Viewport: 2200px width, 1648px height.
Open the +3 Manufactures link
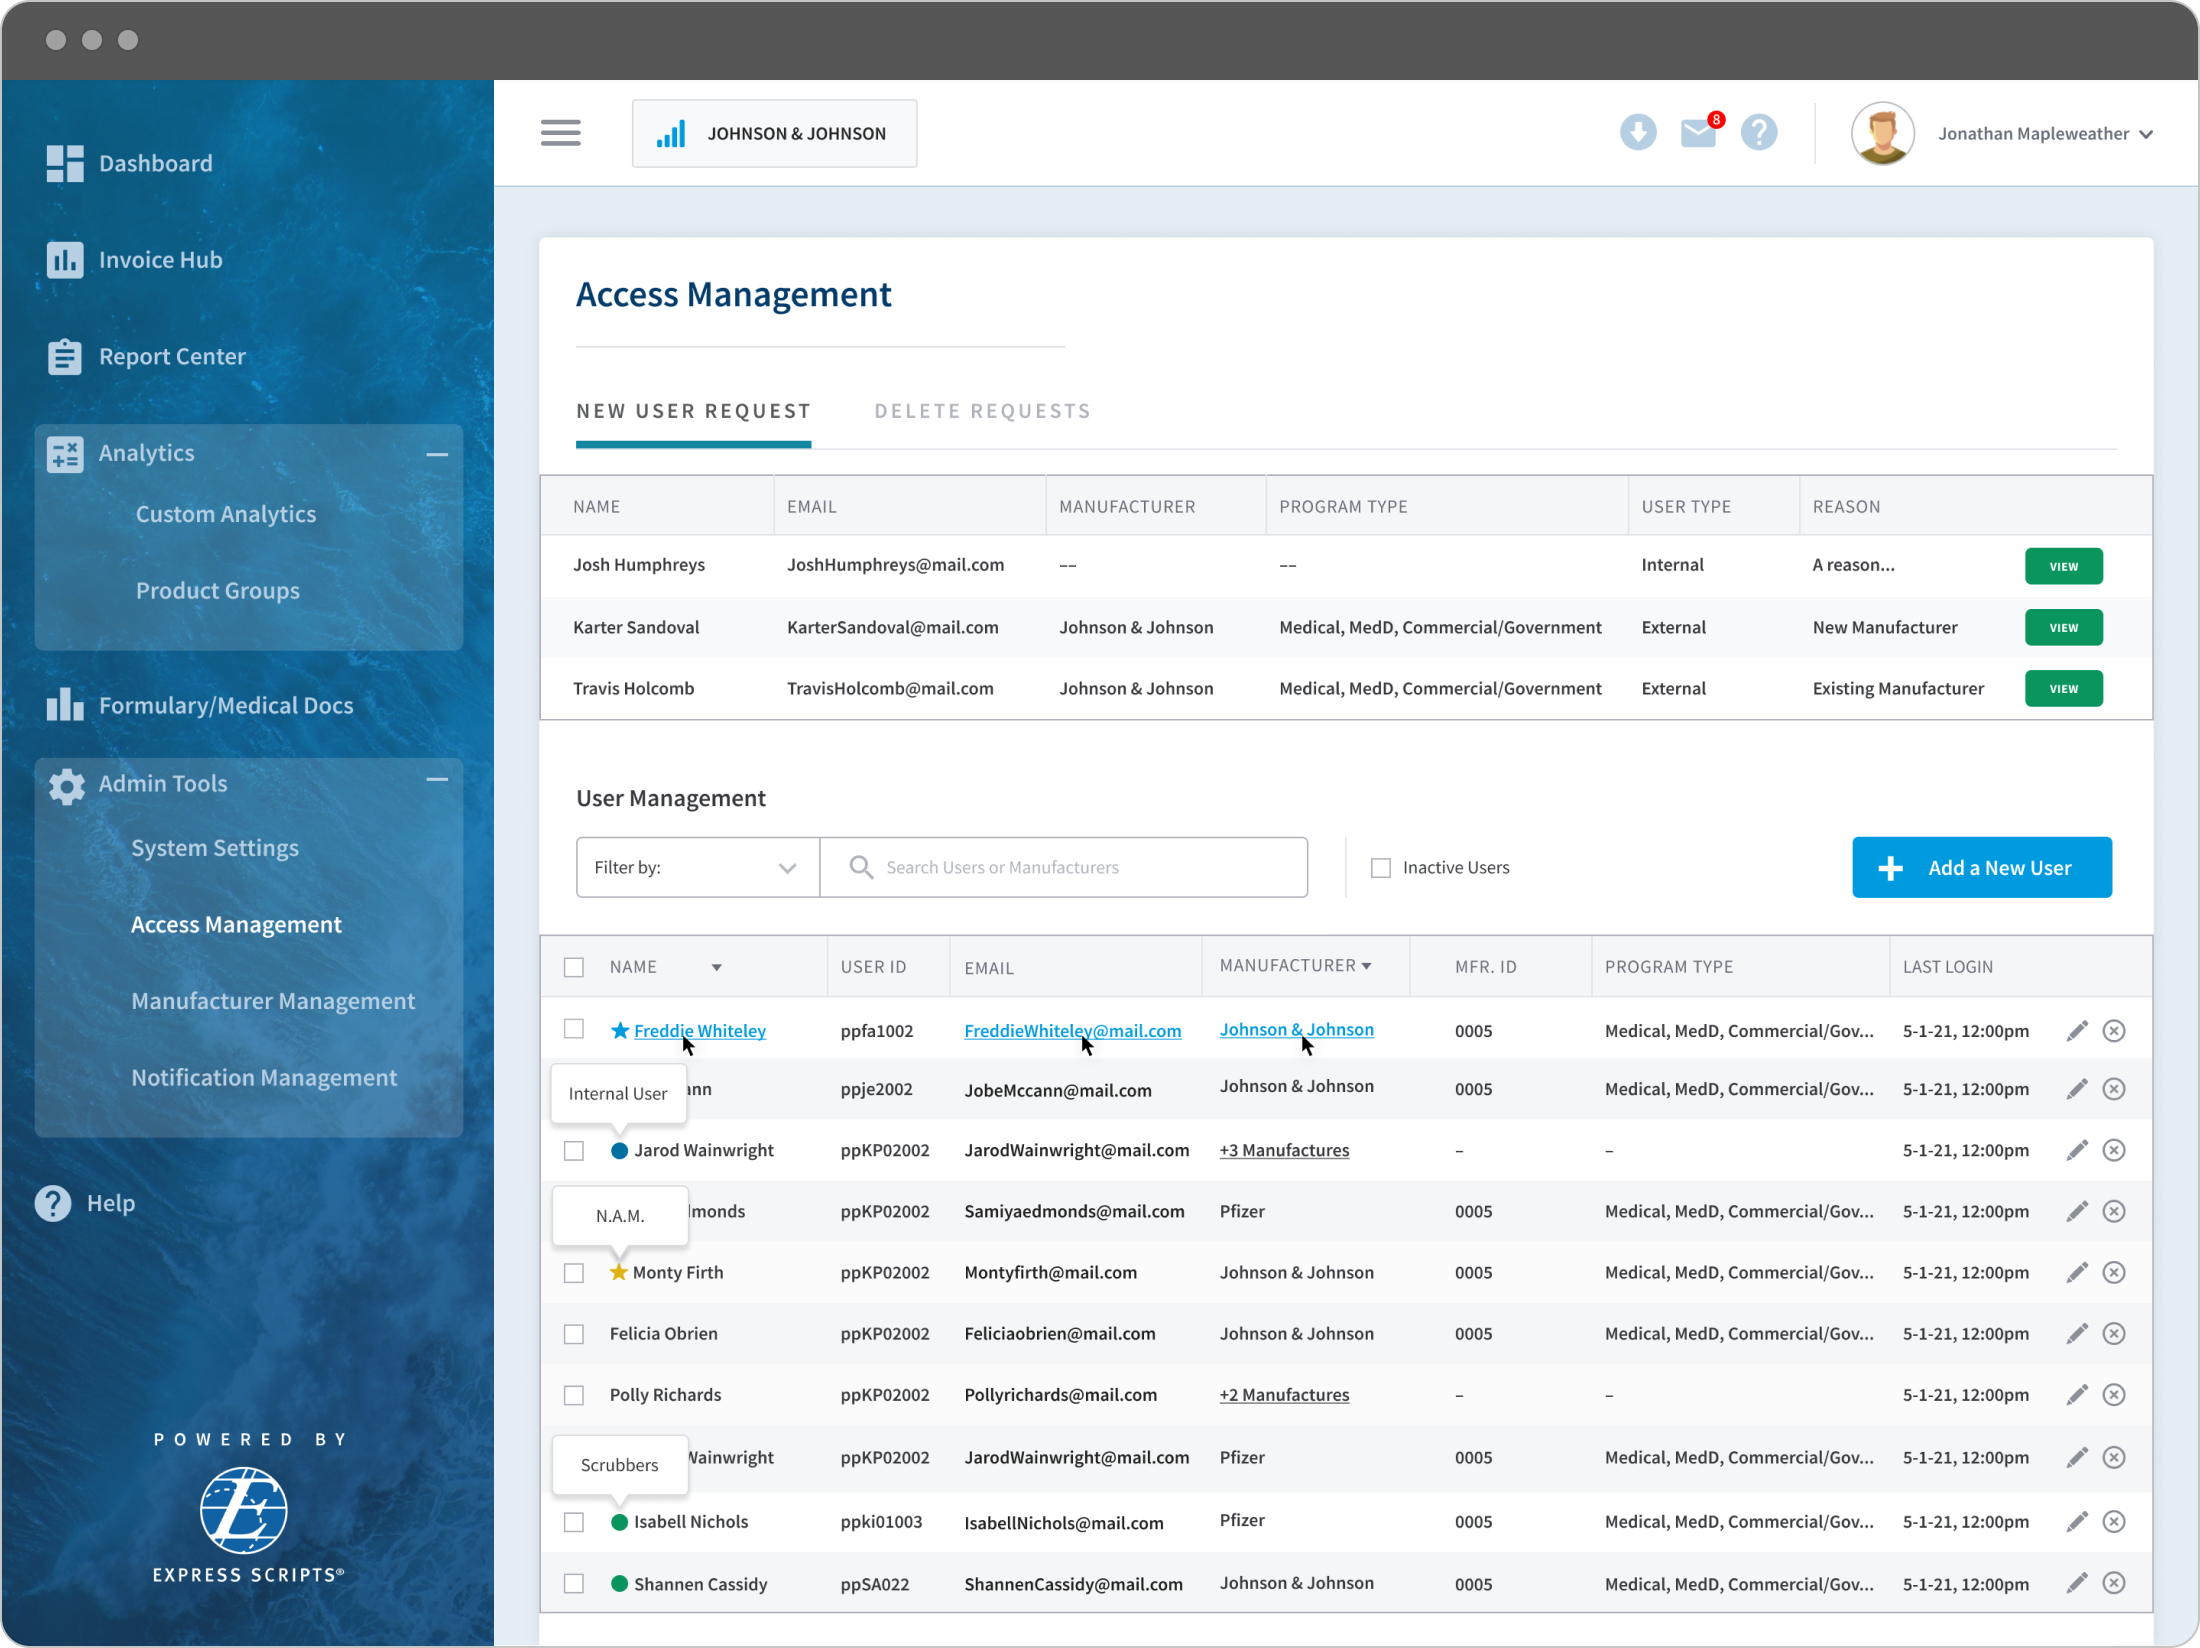tap(1284, 1151)
